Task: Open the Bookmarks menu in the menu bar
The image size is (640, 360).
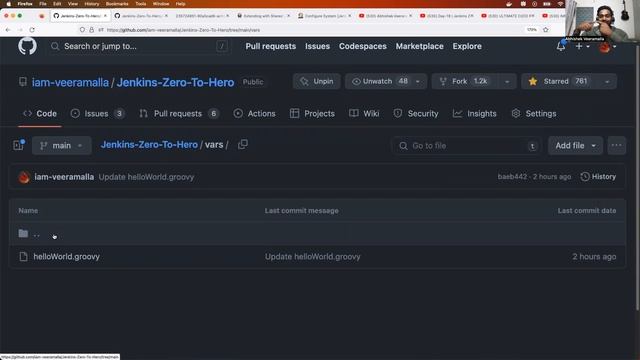Action: 117,4
